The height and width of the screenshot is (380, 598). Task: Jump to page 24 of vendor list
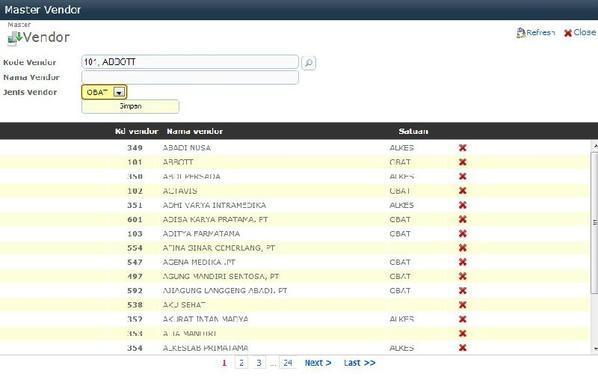pyautogui.click(x=288, y=363)
